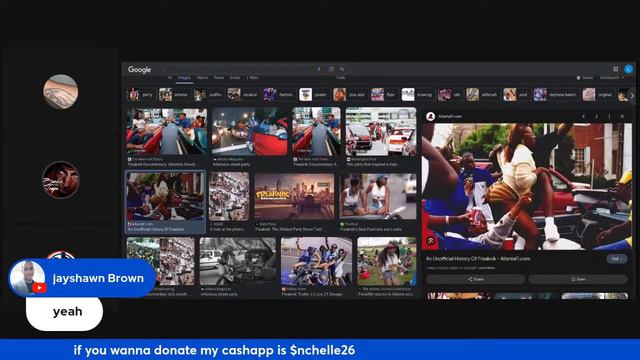The image size is (640, 360).
Task: Open first New York Times Freaknik Documentary thumbnail
Action: pyautogui.click(x=167, y=132)
